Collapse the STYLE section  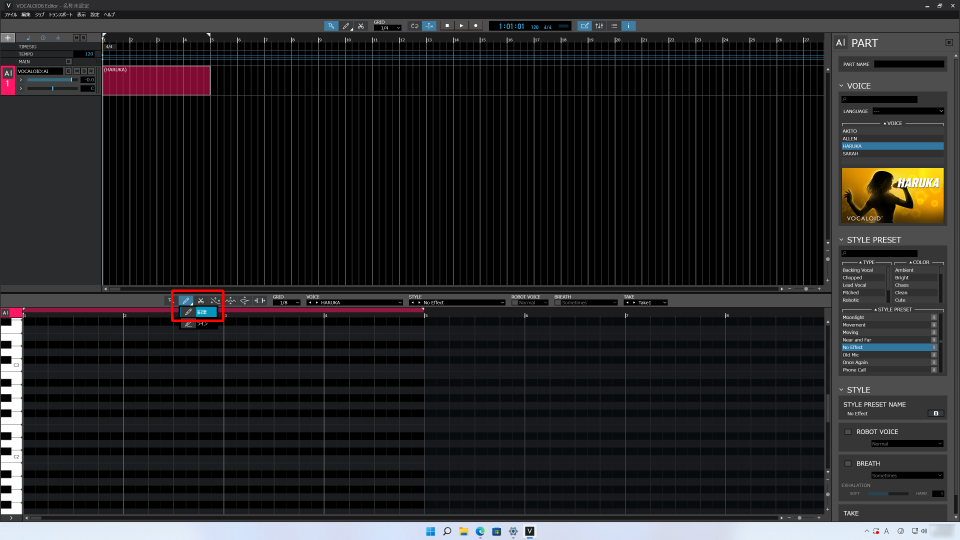[x=841, y=390]
